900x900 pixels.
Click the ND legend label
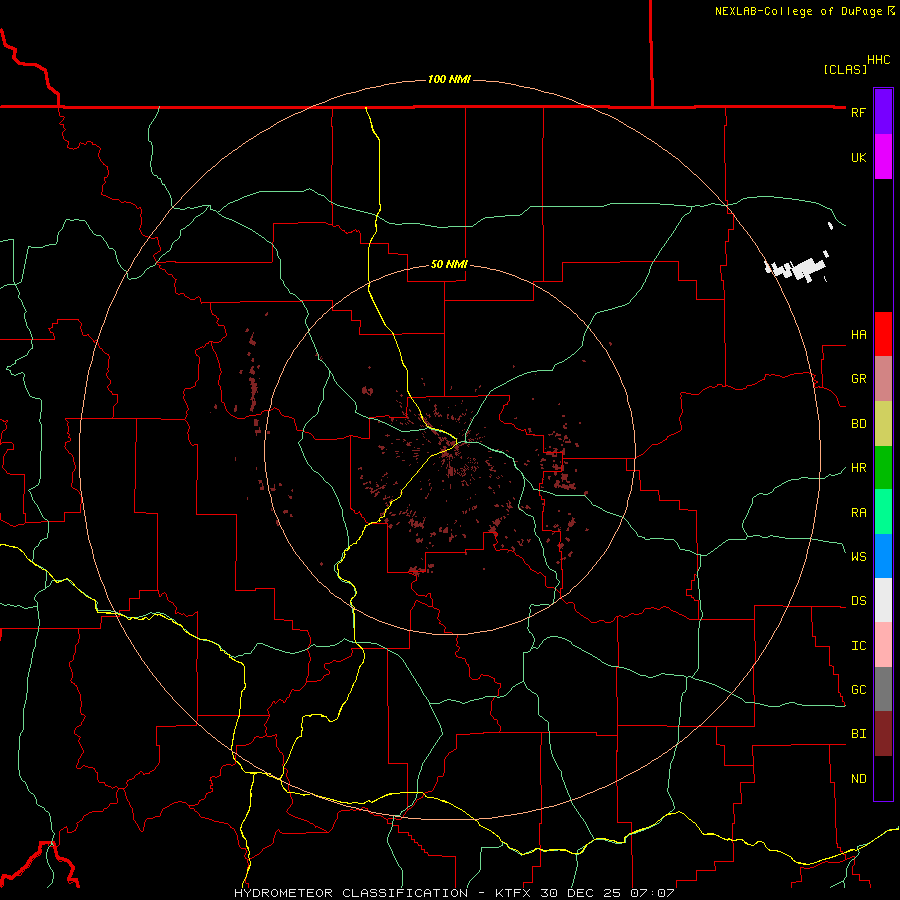pyautogui.click(x=858, y=779)
